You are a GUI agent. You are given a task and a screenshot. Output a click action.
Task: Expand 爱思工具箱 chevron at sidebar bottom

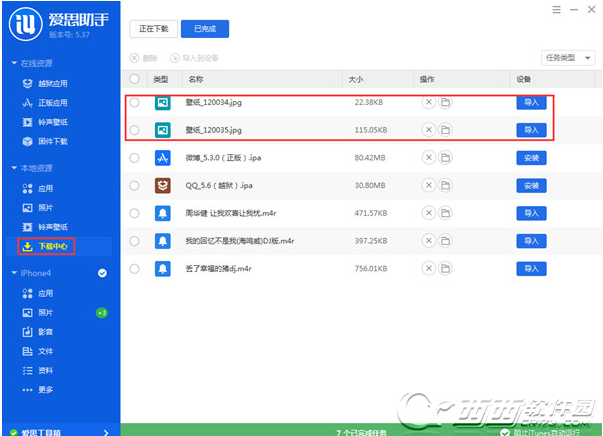106,433
